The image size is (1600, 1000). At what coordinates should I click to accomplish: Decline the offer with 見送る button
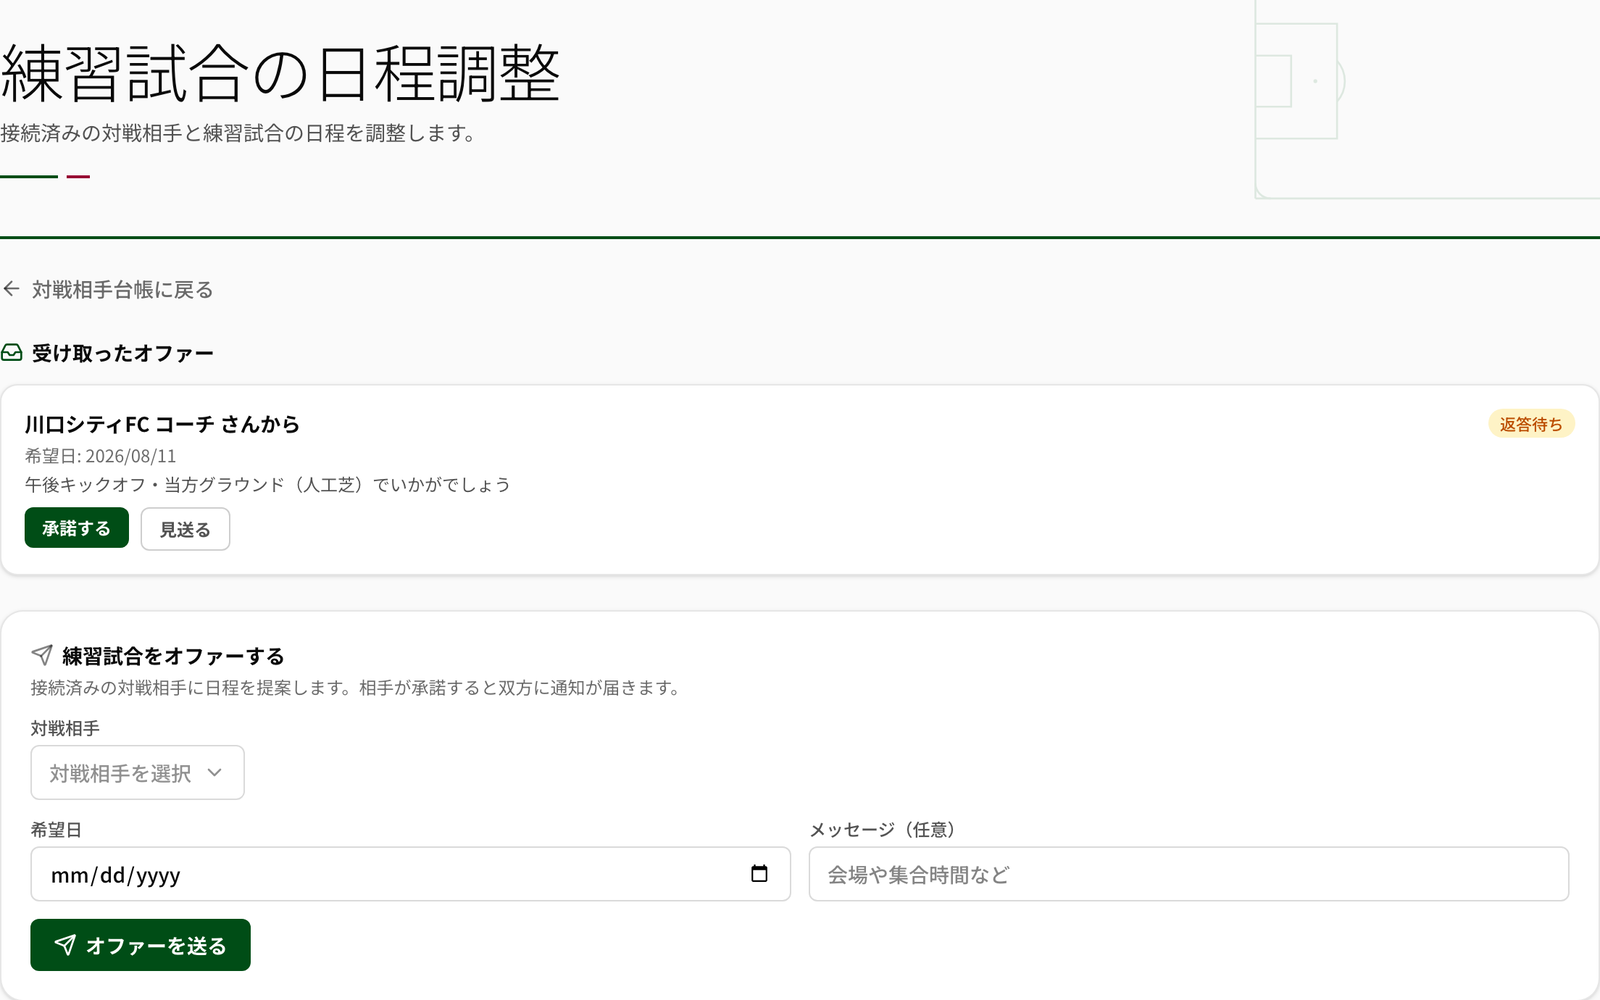click(185, 529)
